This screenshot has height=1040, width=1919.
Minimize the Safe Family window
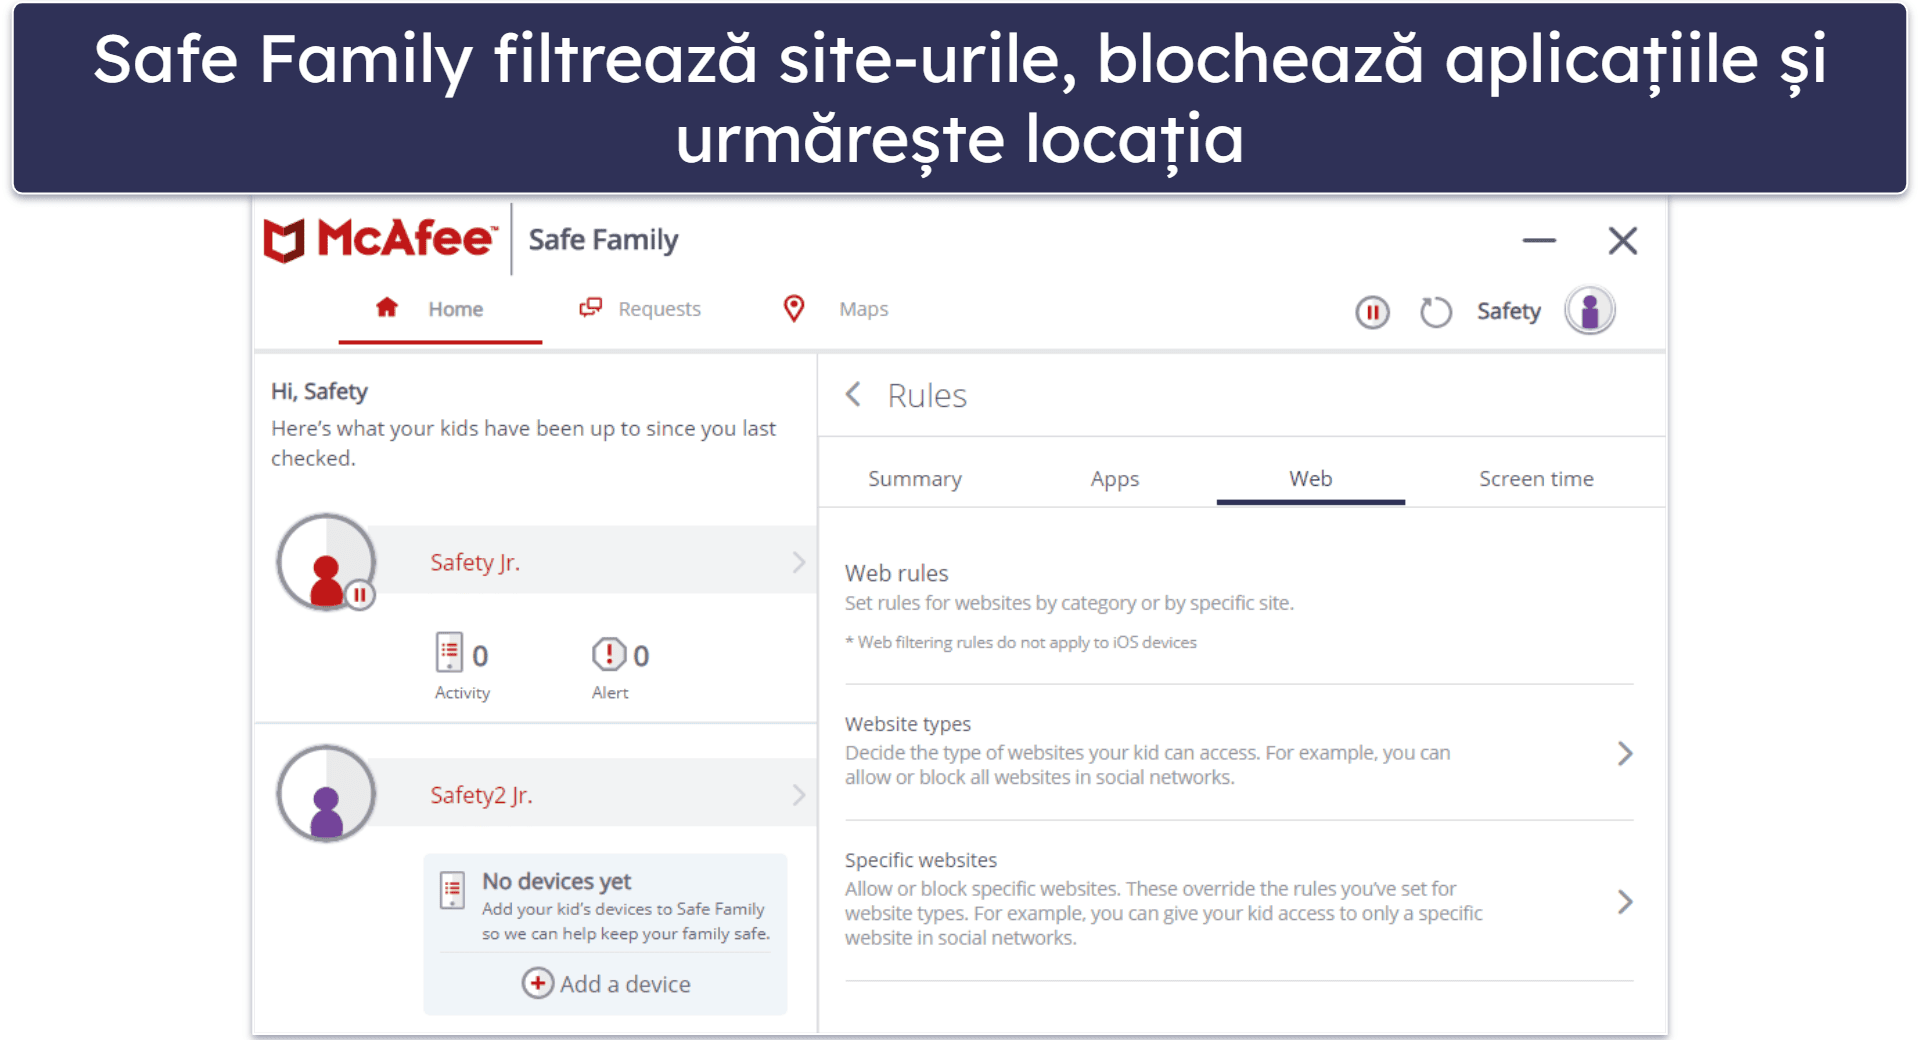[1539, 240]
